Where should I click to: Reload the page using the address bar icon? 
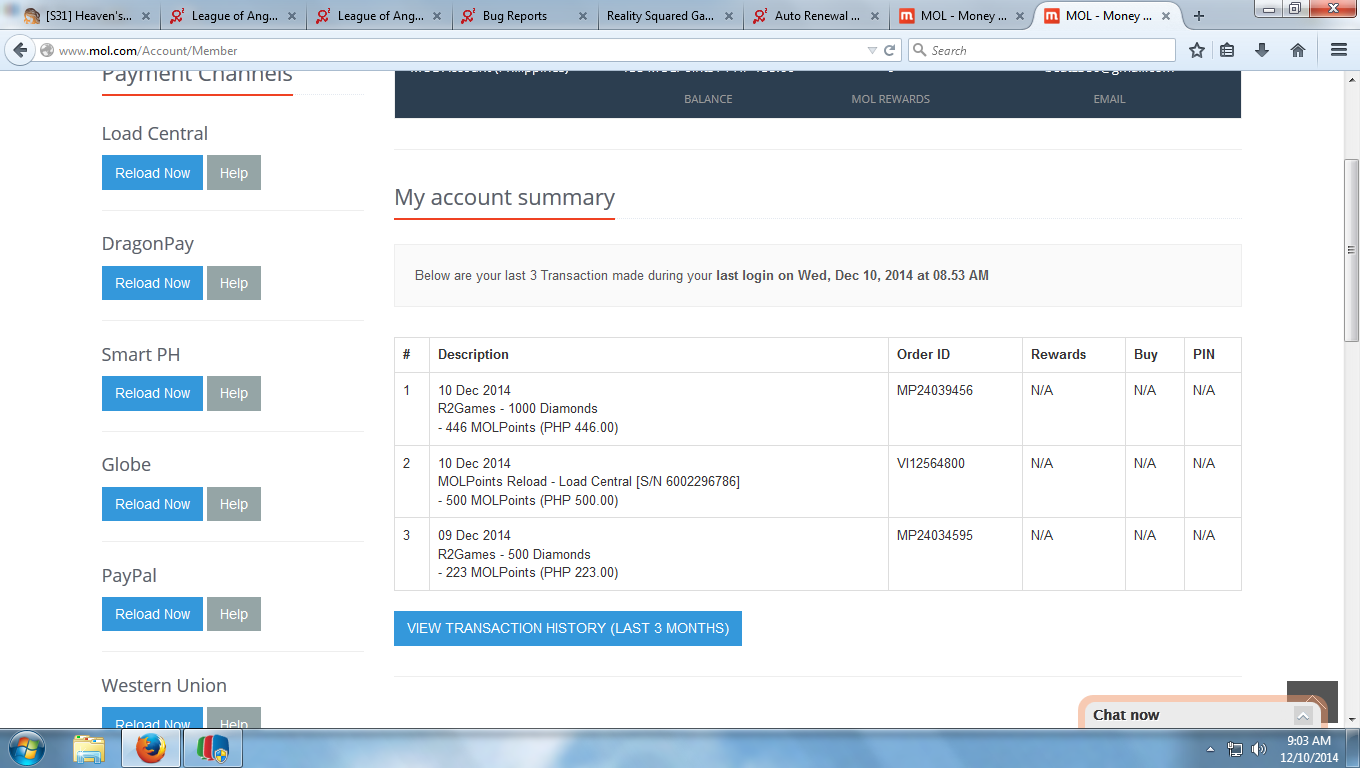(x=890, y=50)
